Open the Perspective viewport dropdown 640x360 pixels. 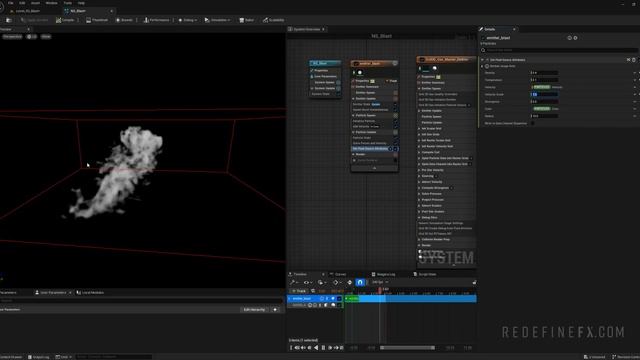pyautogui.click(x=12, y=37)
